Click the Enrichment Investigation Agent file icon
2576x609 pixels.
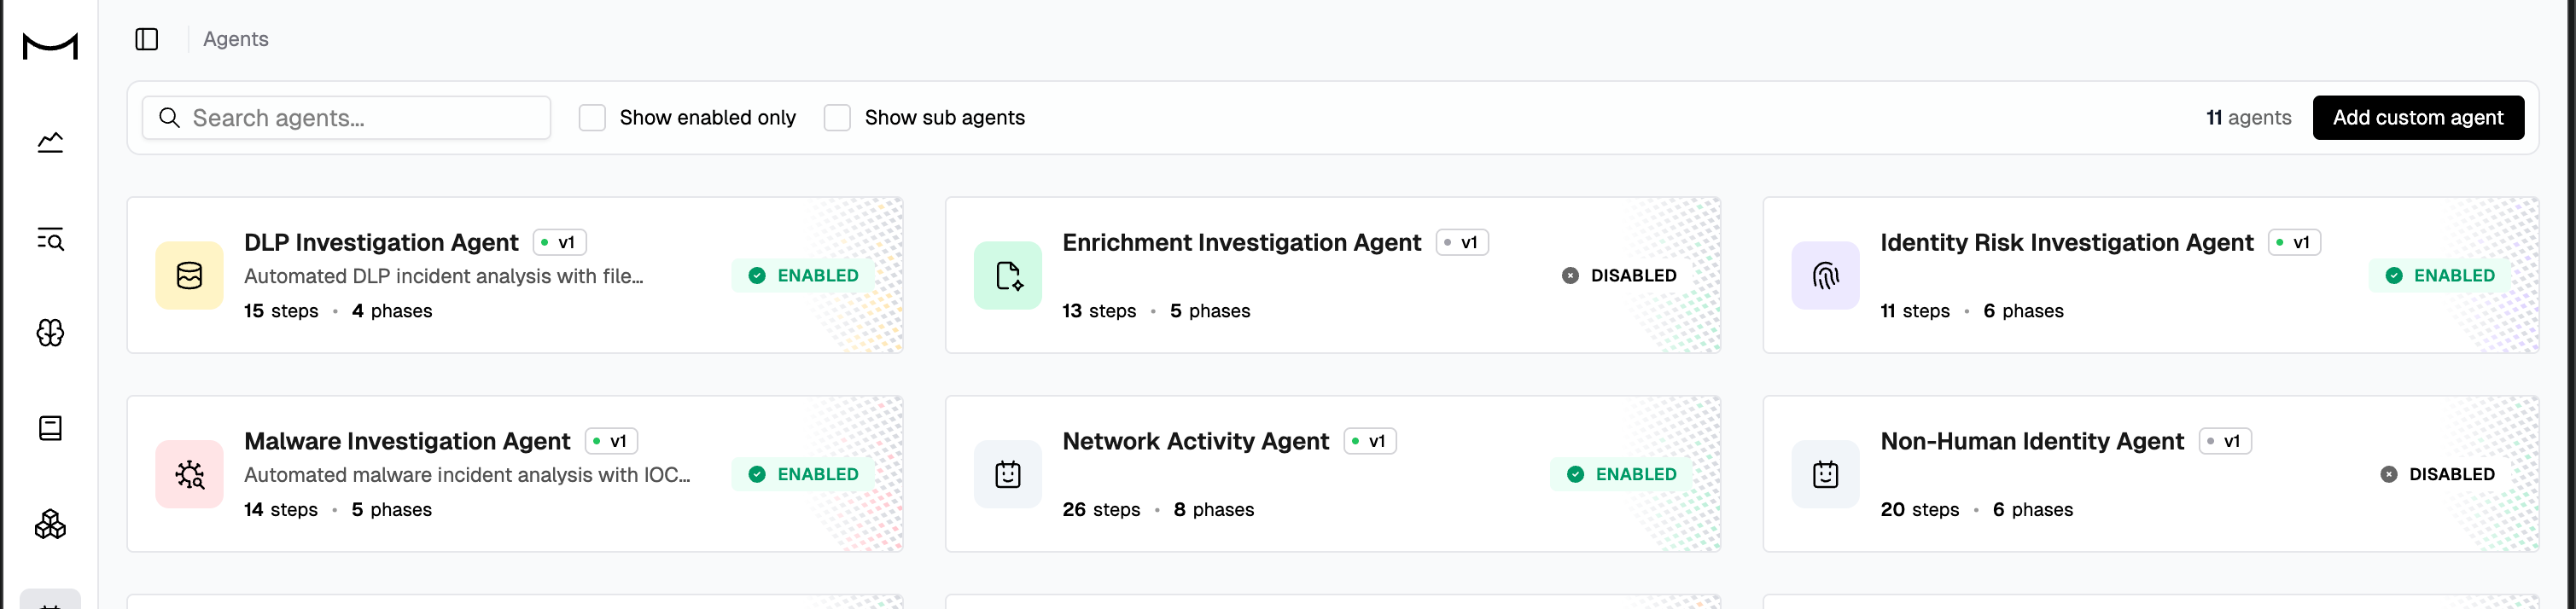coord(1008,275)
